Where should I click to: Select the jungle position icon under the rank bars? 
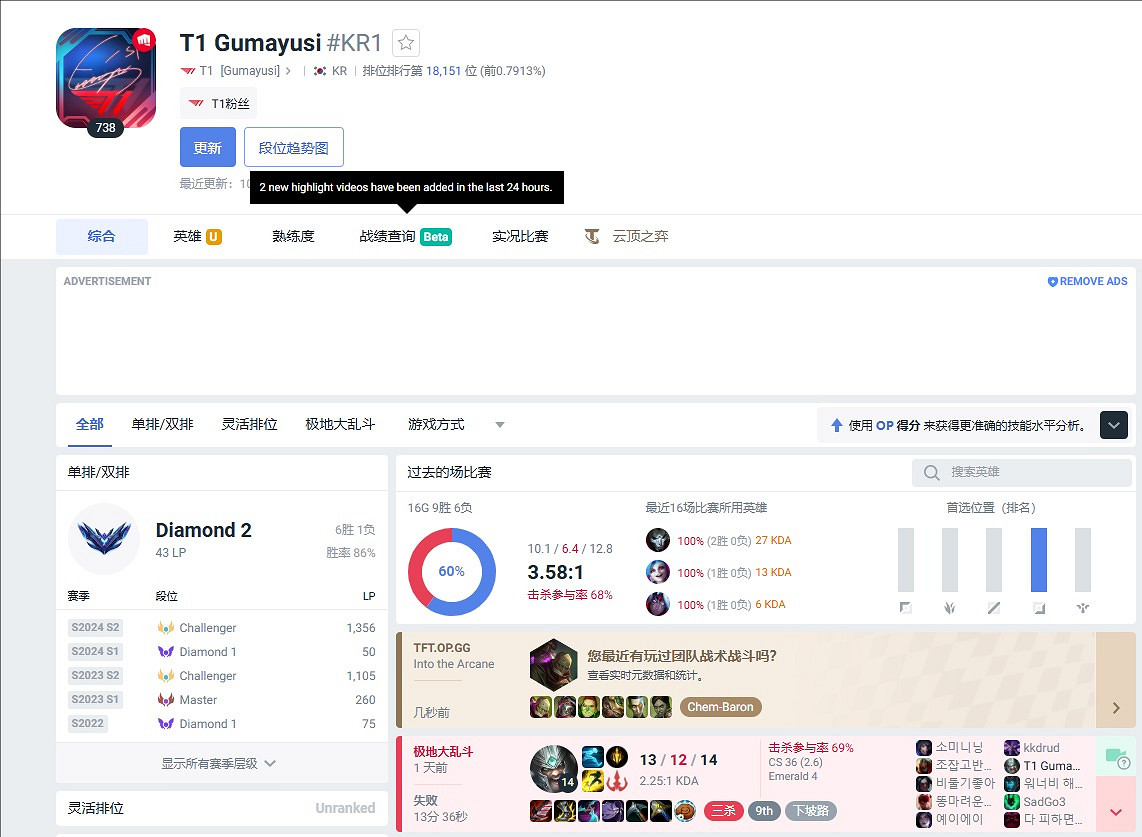click(x=948, y=606)
